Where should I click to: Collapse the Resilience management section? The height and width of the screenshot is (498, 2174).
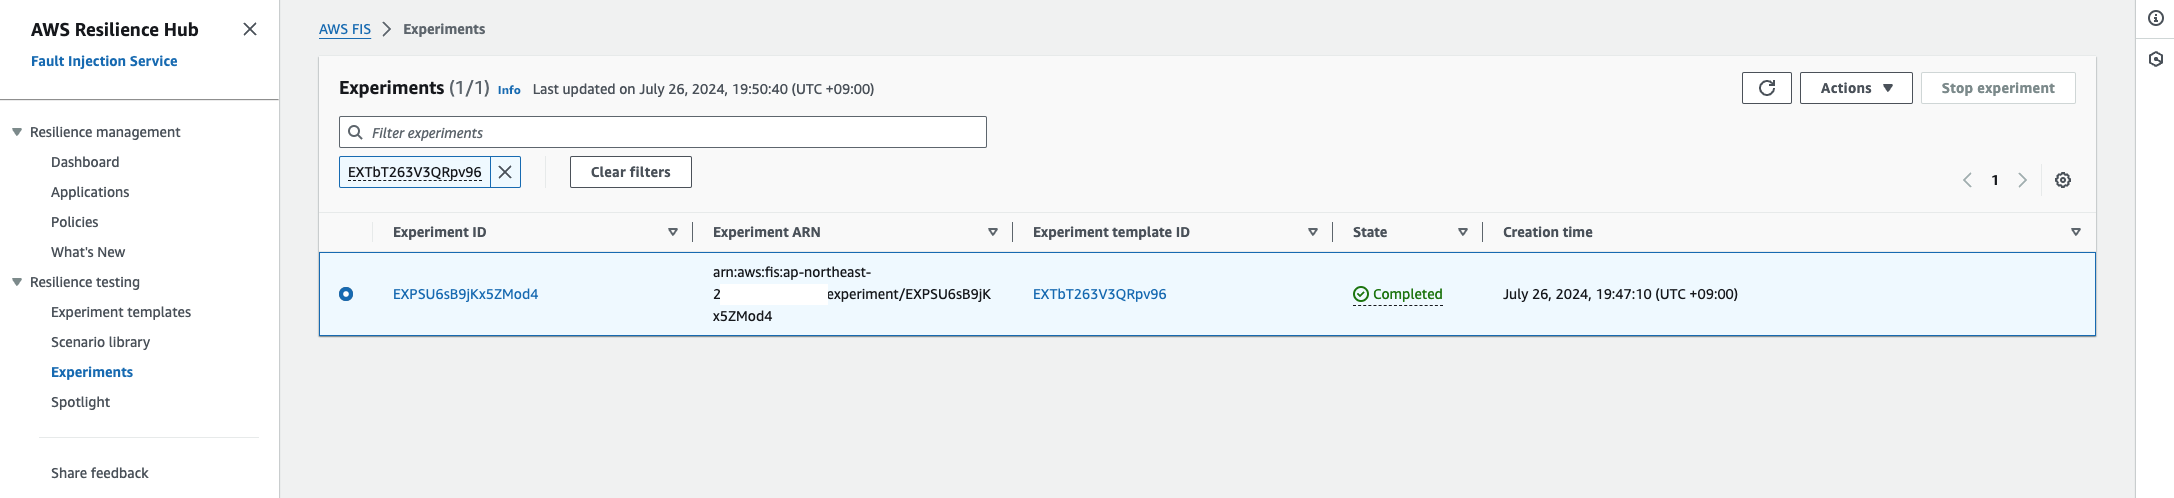pyautogui.click(x=17, y=132)
